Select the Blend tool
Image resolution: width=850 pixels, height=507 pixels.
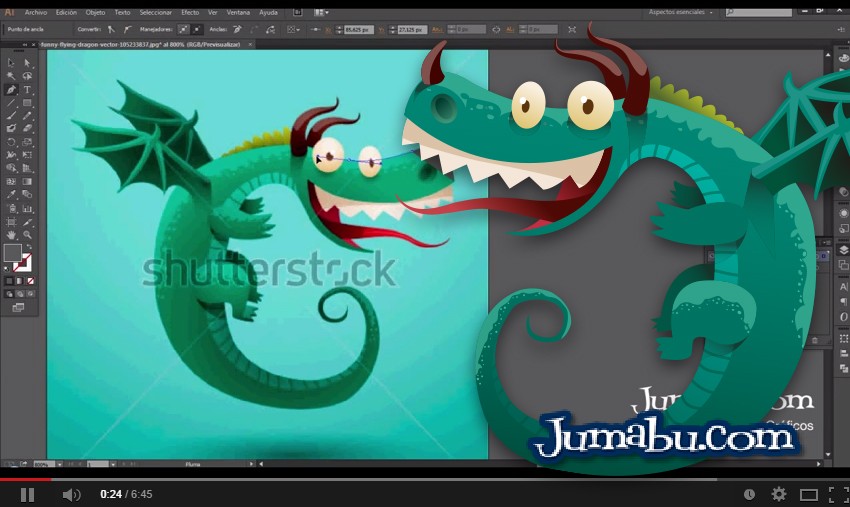27,195
